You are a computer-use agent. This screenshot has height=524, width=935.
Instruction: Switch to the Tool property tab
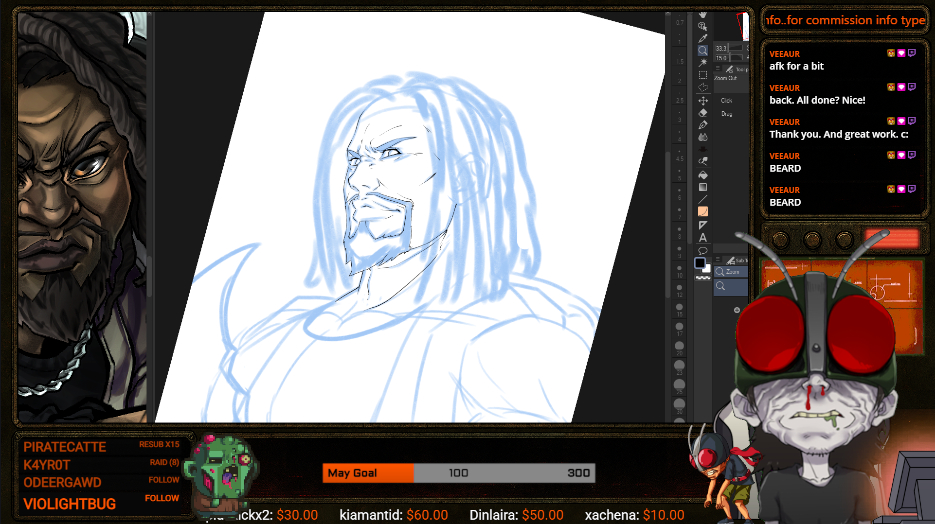[x=740, y=70]
